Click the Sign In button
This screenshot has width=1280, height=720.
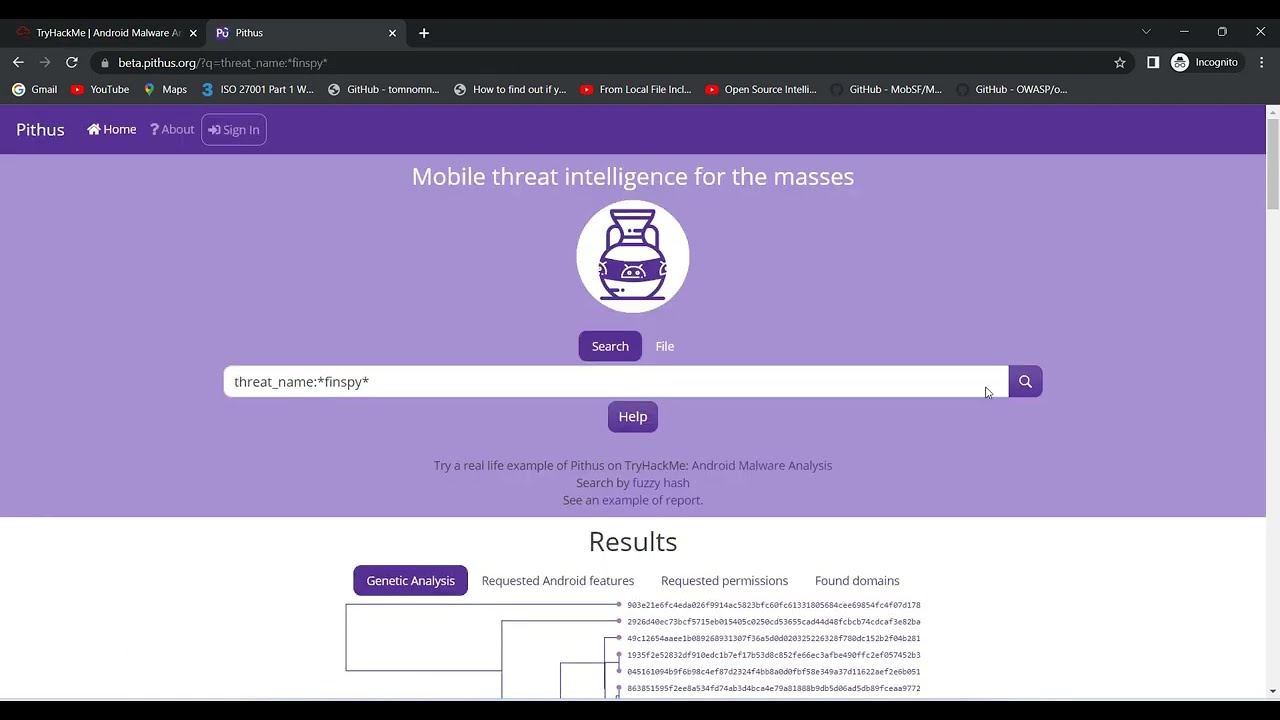(234, 130)
